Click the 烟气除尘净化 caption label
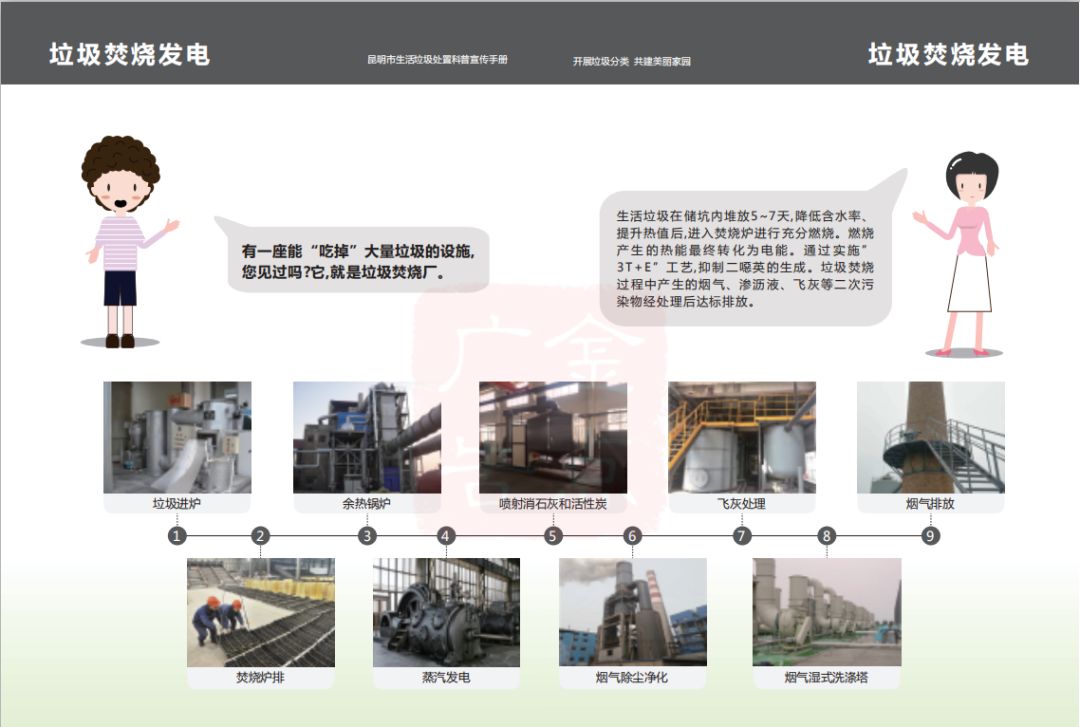Viewport: 1080px width, 727px height. pos(632,678)
